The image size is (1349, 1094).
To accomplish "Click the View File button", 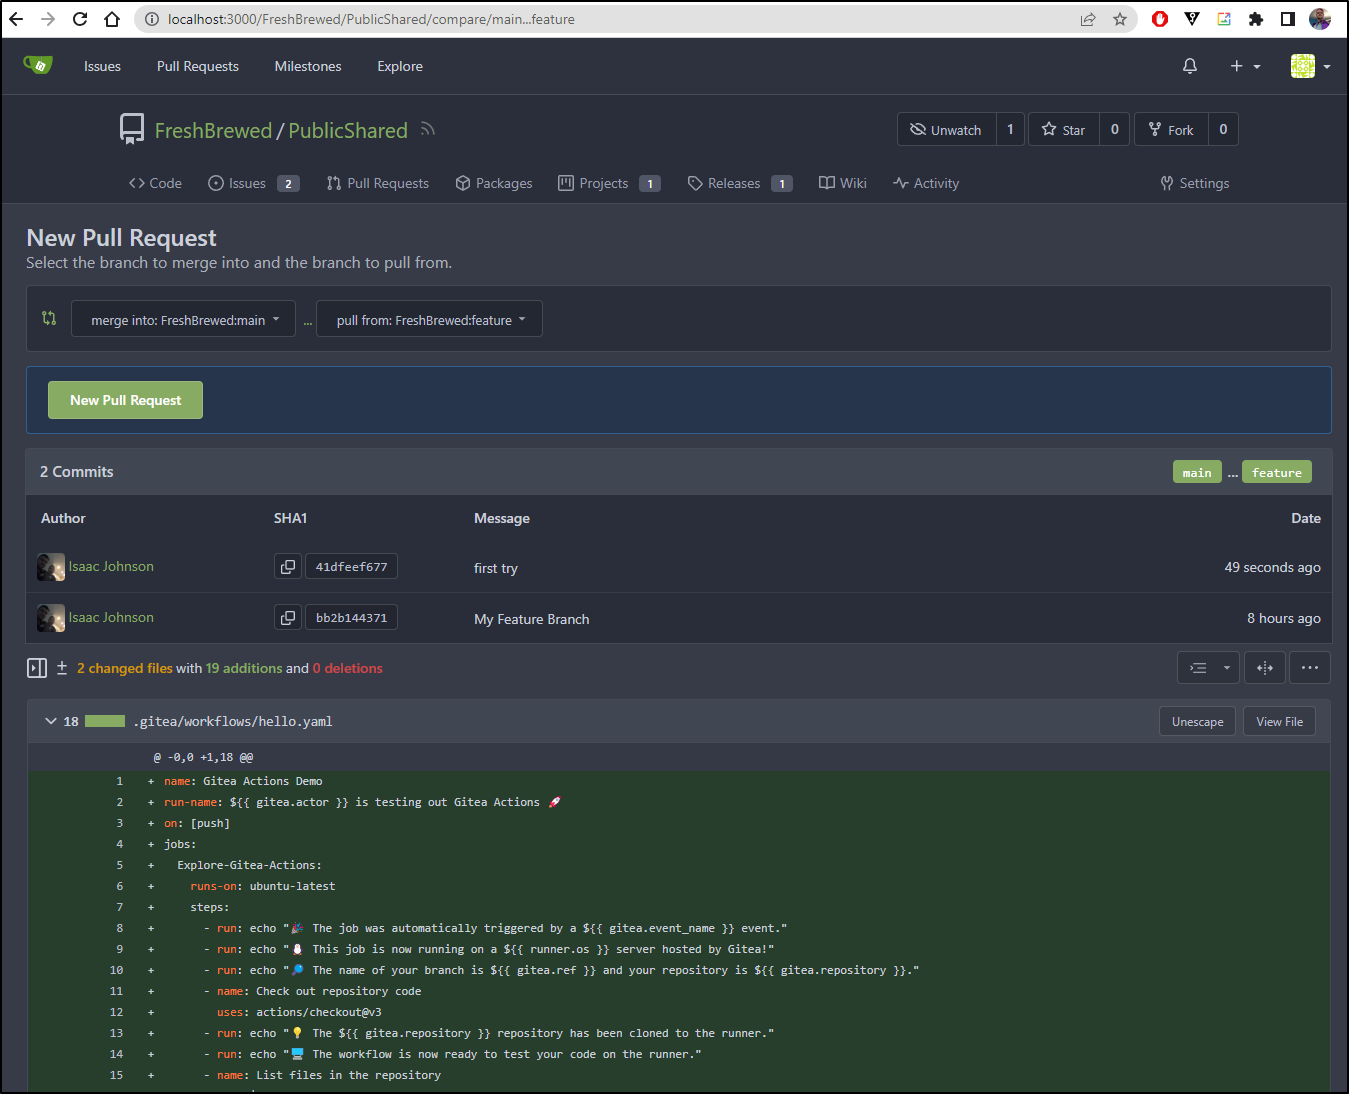I will click(x=1279, y=722).
